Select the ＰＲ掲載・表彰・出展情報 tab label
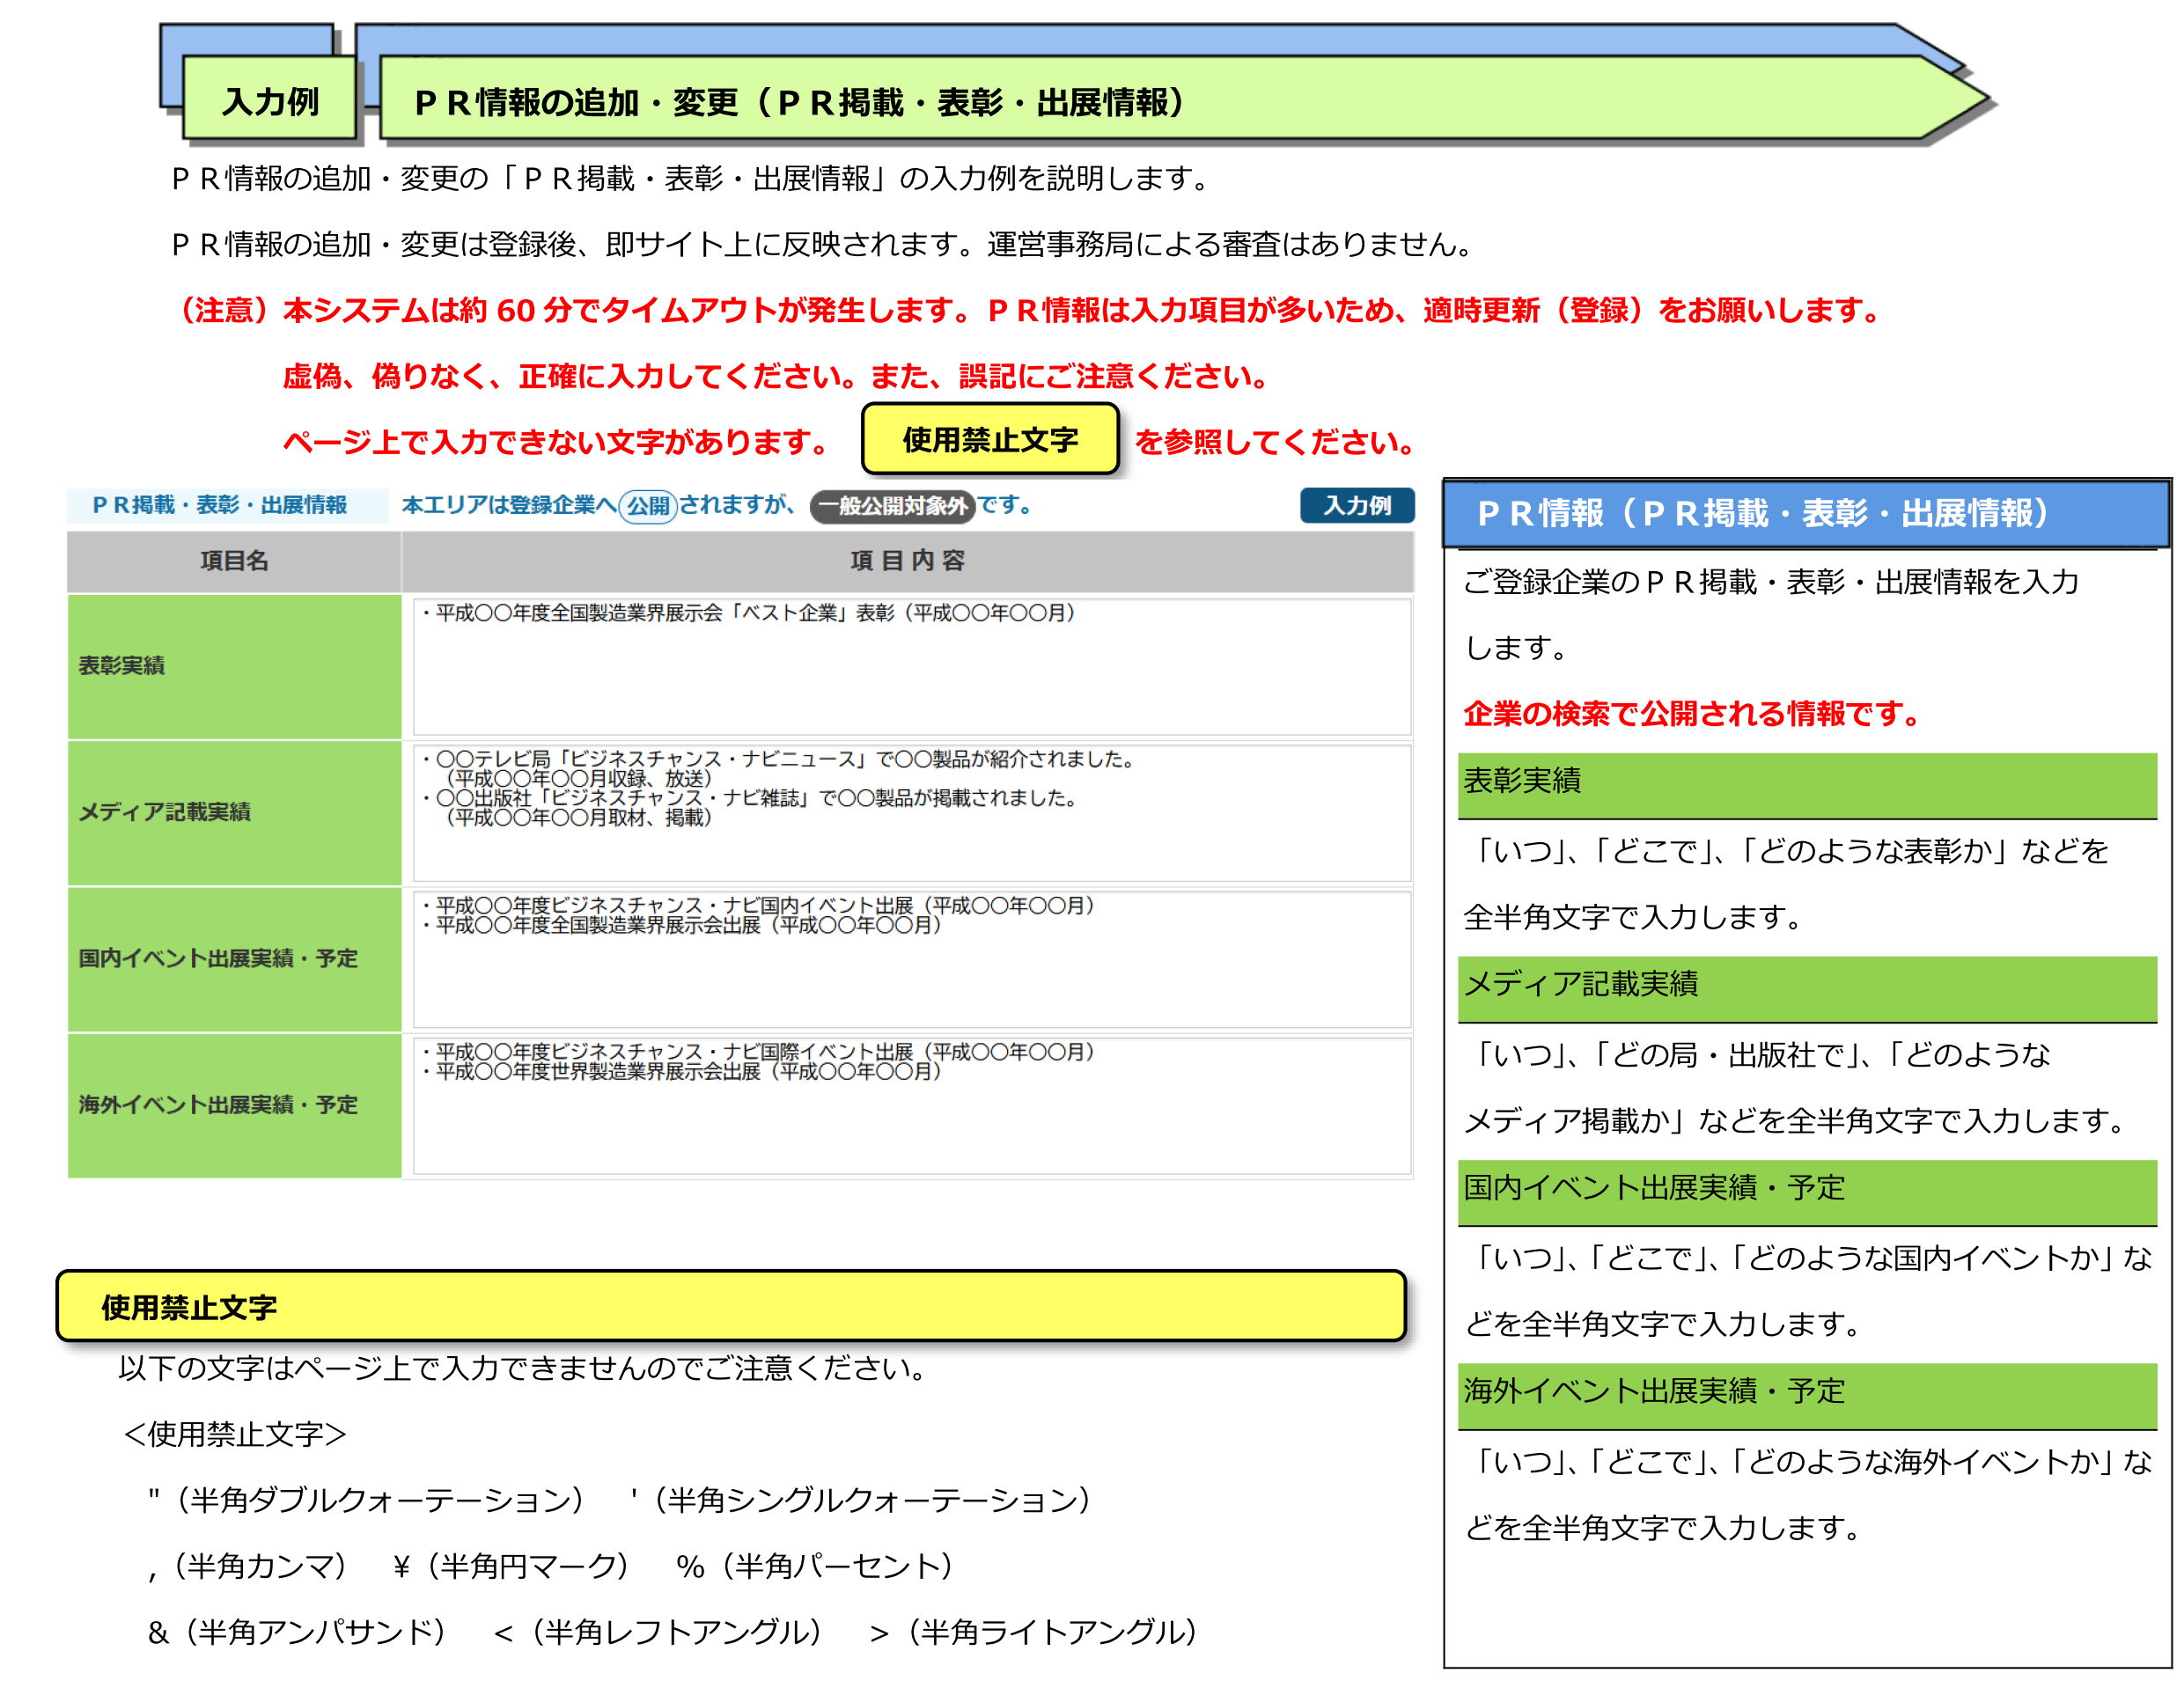Image resolution: width=2184 pixels, height=1695 pixels. pos(220,506)
